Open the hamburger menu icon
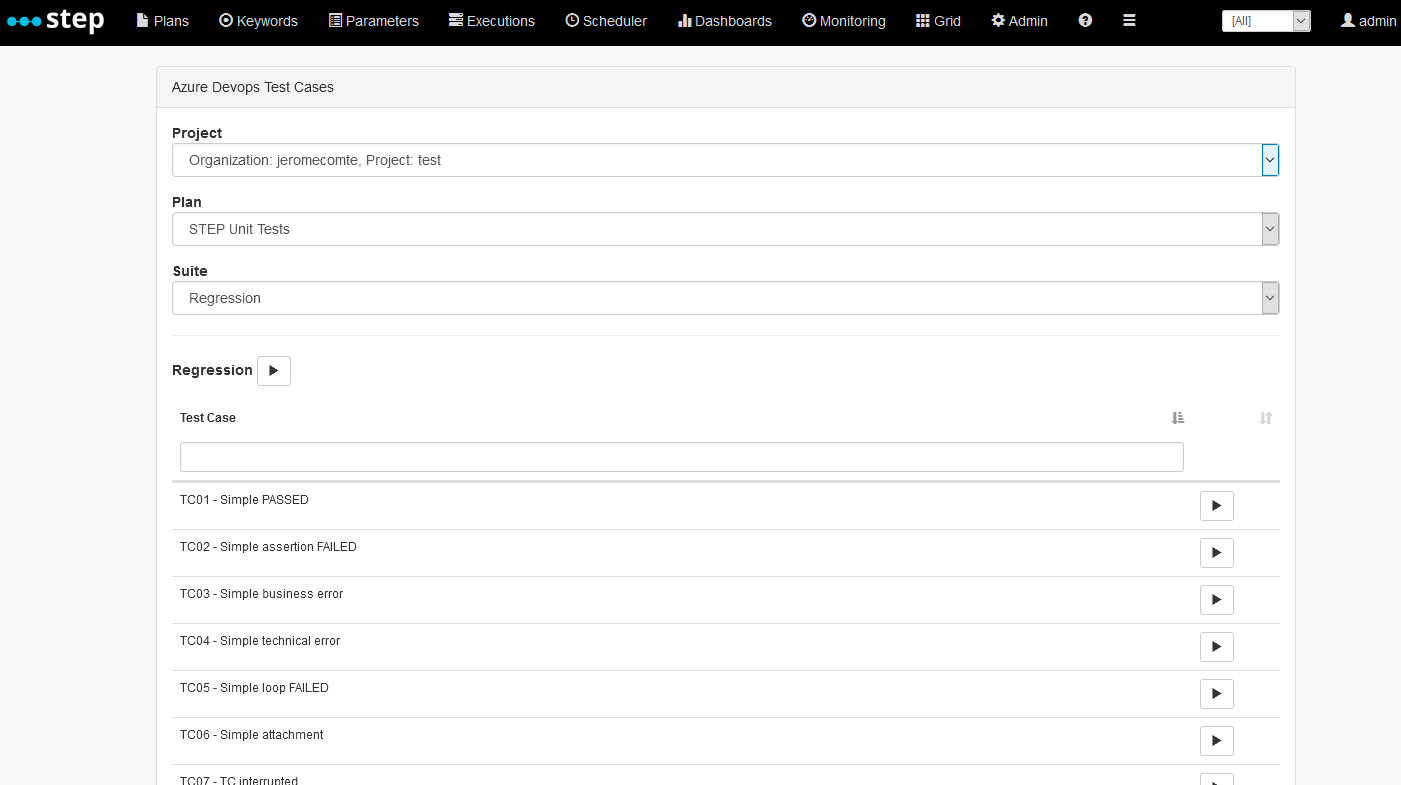Image resolution: width=1401 pixels, height=785 pixels. [1129, 20]
